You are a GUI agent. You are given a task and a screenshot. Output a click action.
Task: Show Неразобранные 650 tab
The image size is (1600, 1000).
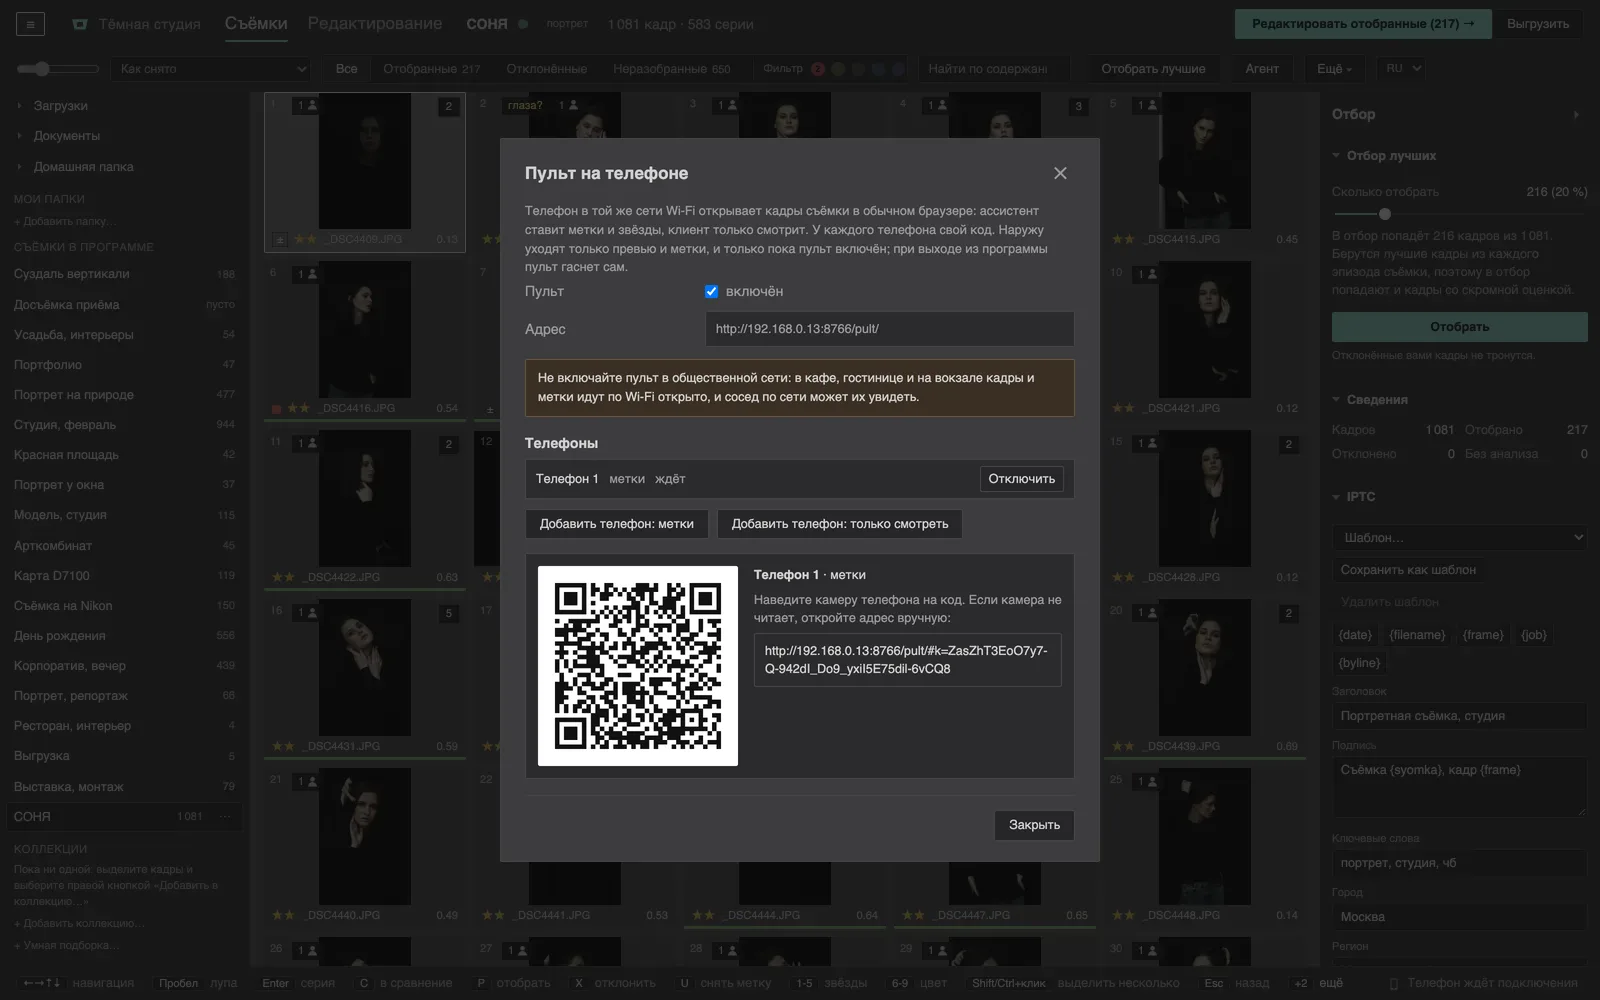672,69
